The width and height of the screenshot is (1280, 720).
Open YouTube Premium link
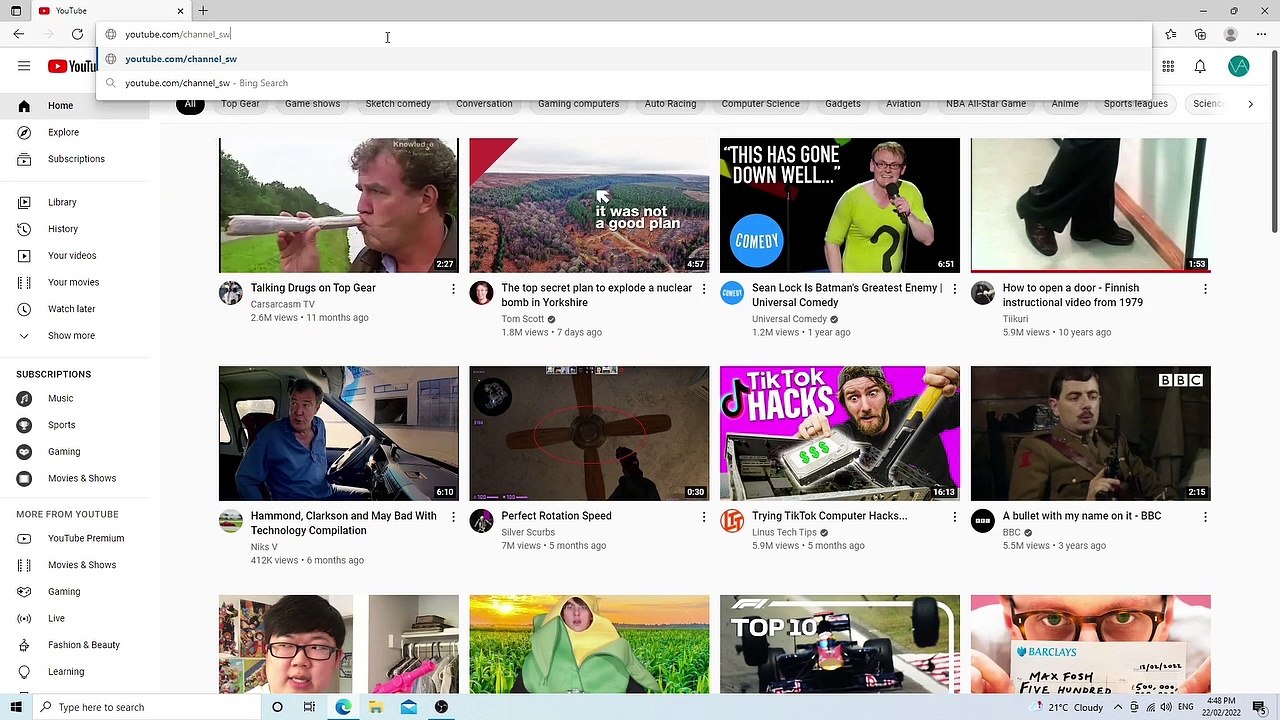point(75,538)
